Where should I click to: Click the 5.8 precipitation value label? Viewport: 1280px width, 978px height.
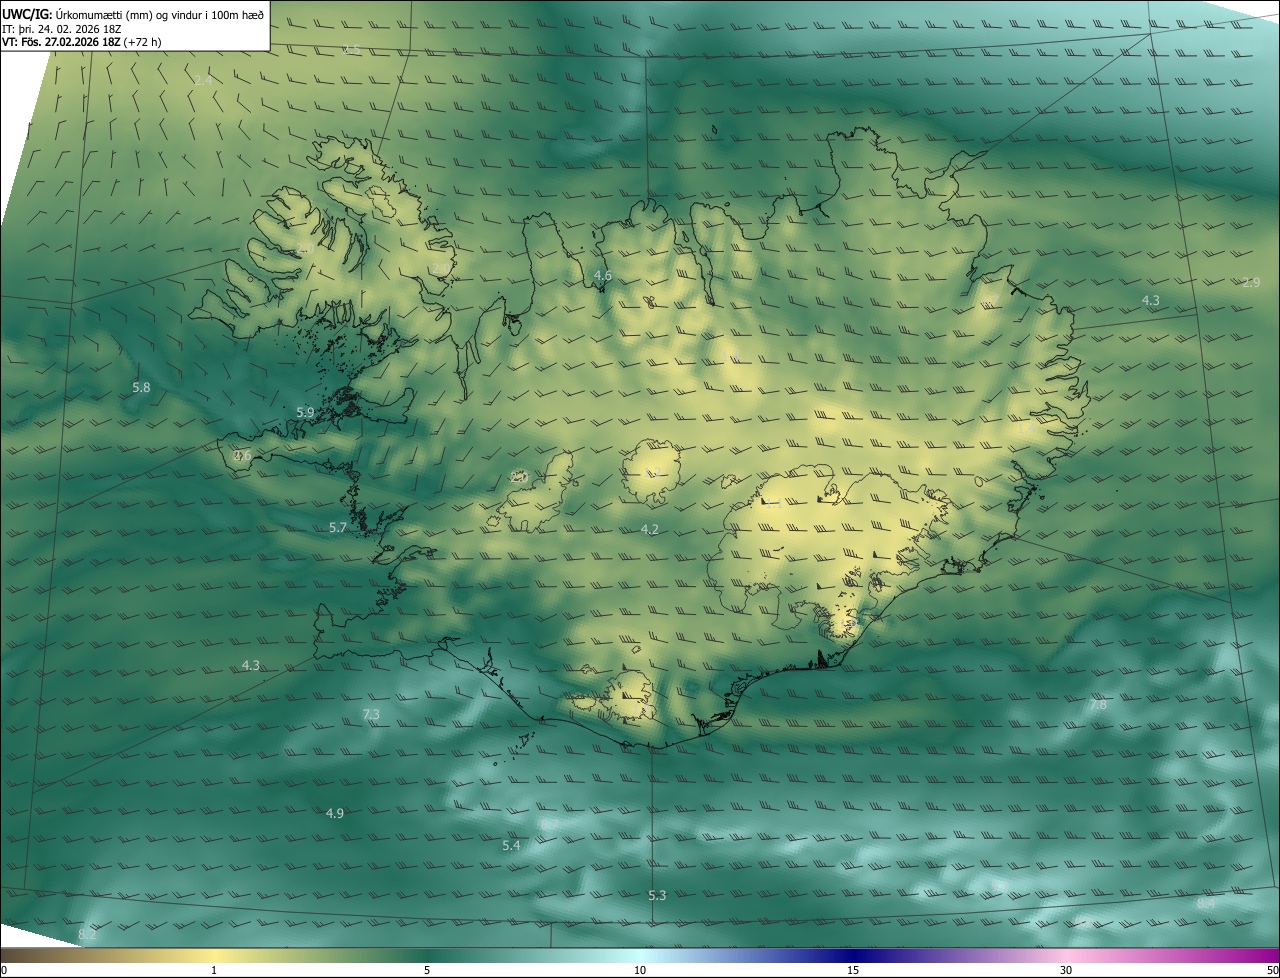point(141,387)
